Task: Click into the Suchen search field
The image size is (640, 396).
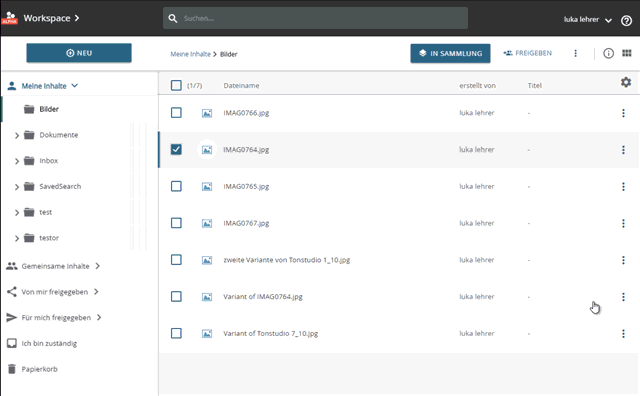Action: [316, 18]
